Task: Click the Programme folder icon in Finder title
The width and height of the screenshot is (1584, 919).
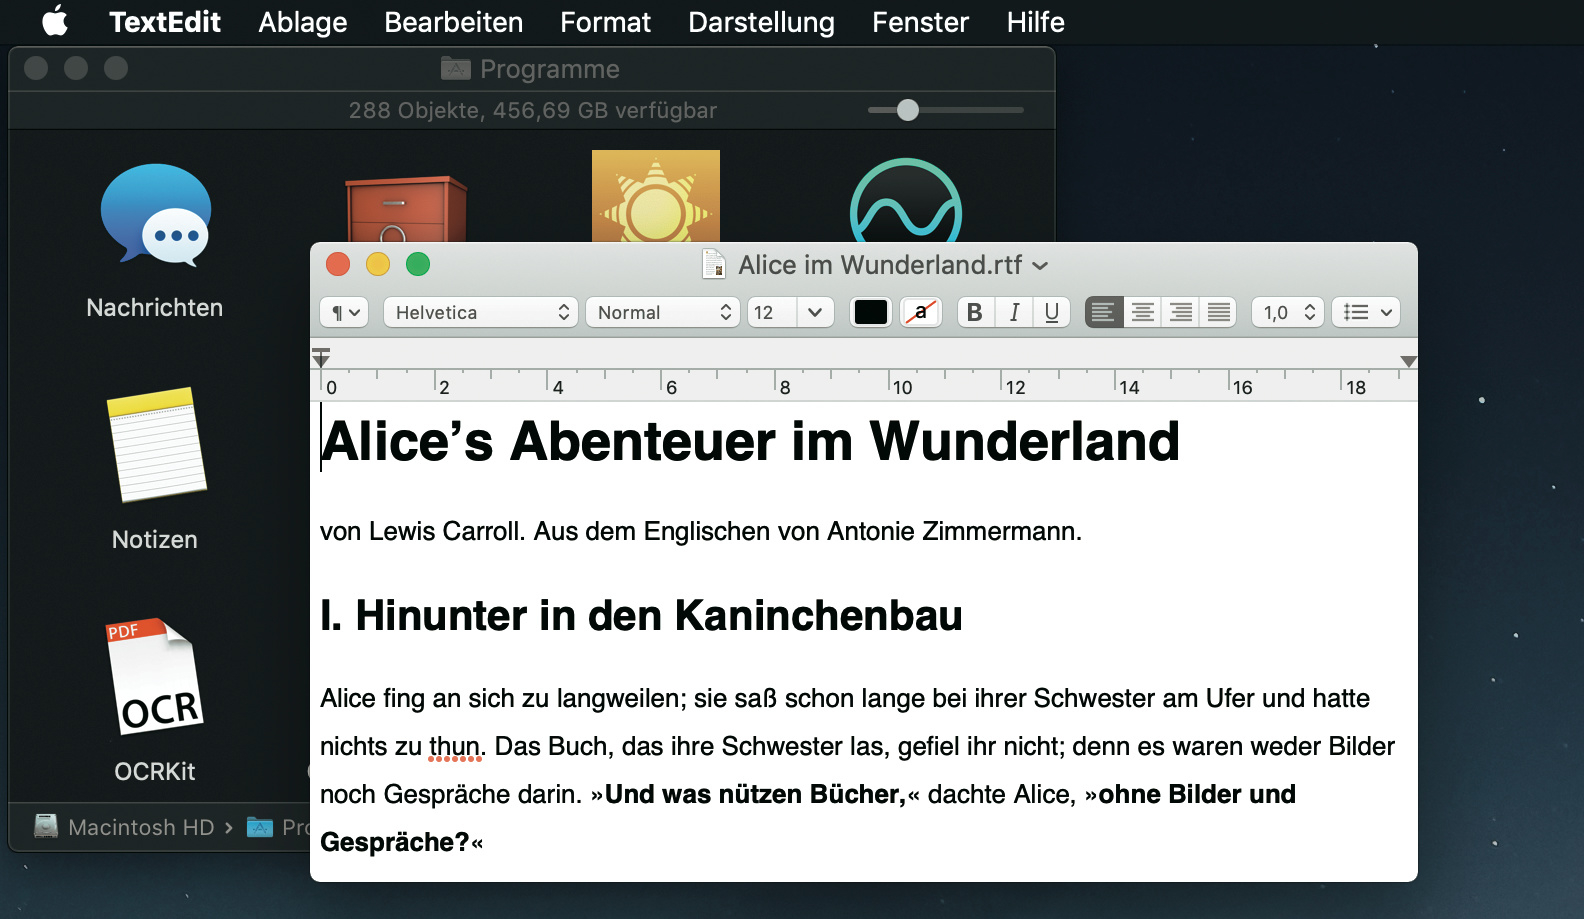Action: 455,68
